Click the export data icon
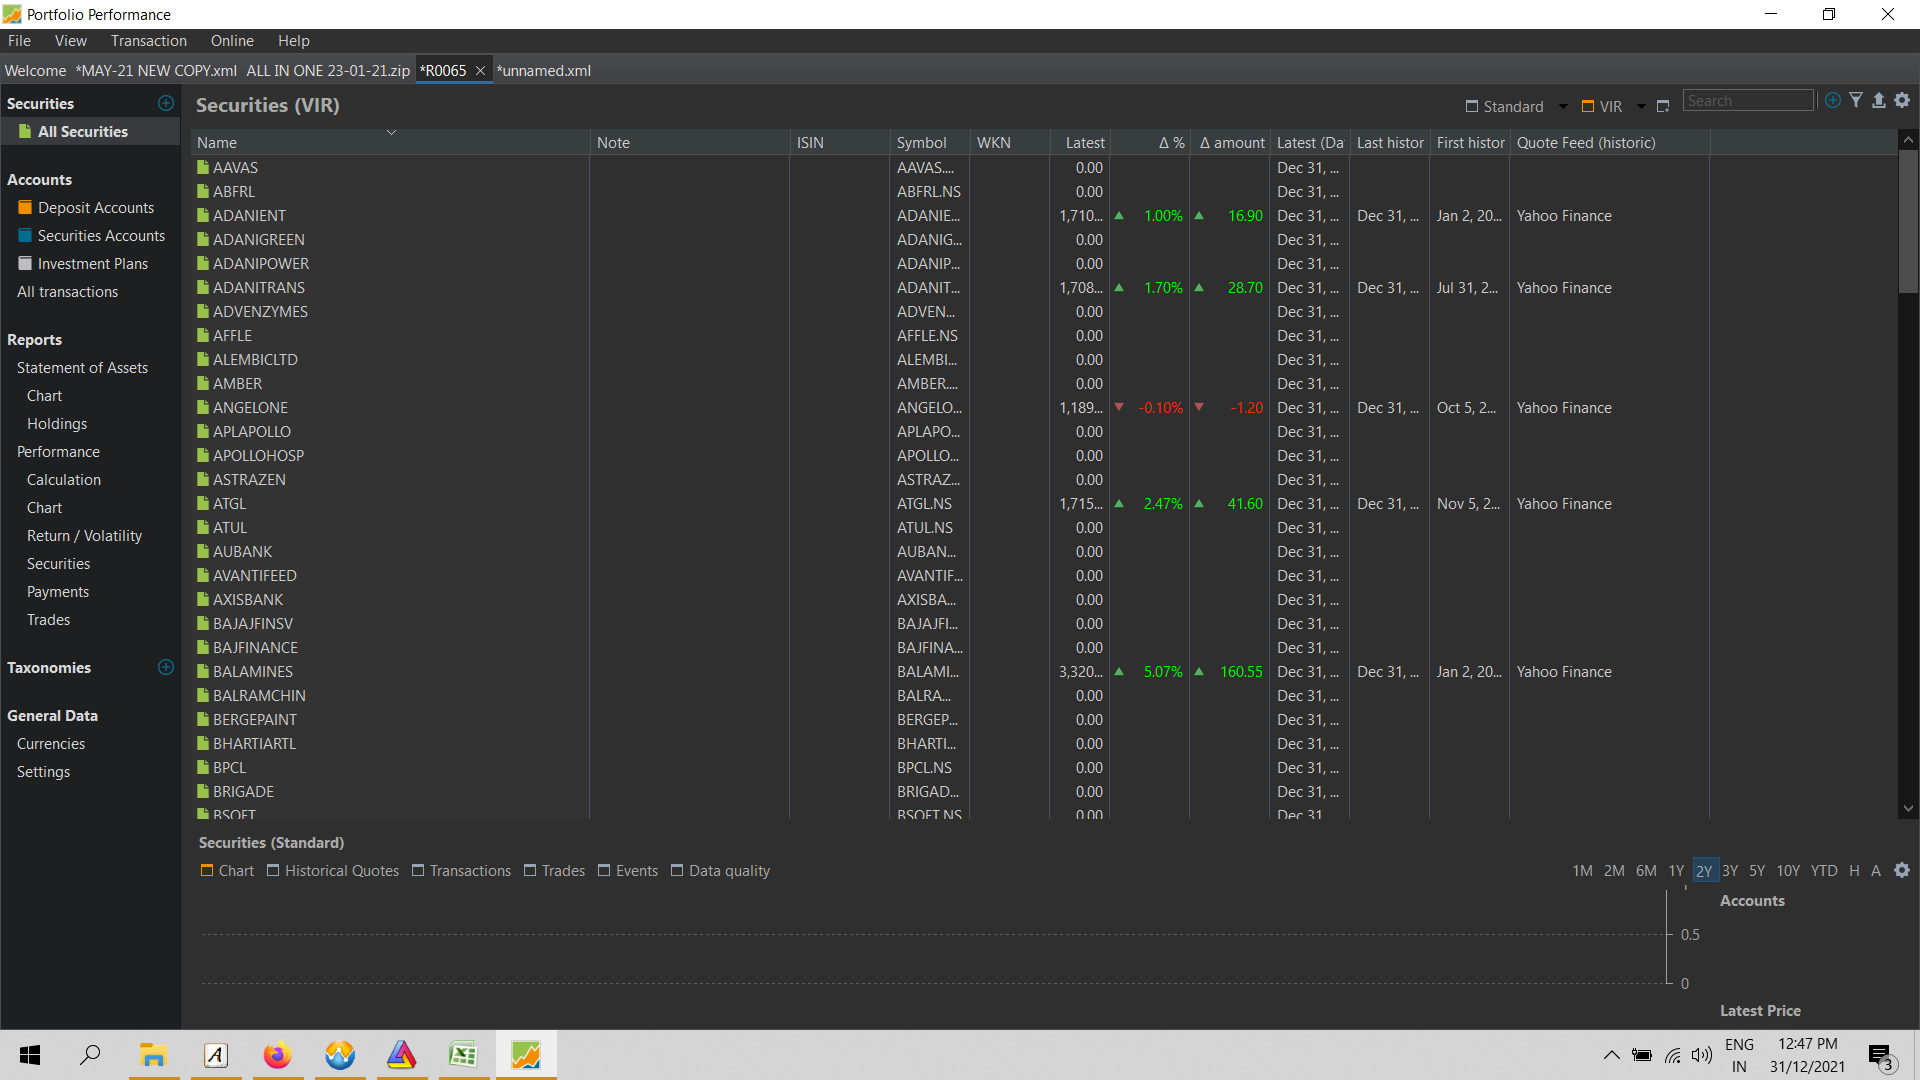Viewport: 1920px width, 1080px height. 1879,101
